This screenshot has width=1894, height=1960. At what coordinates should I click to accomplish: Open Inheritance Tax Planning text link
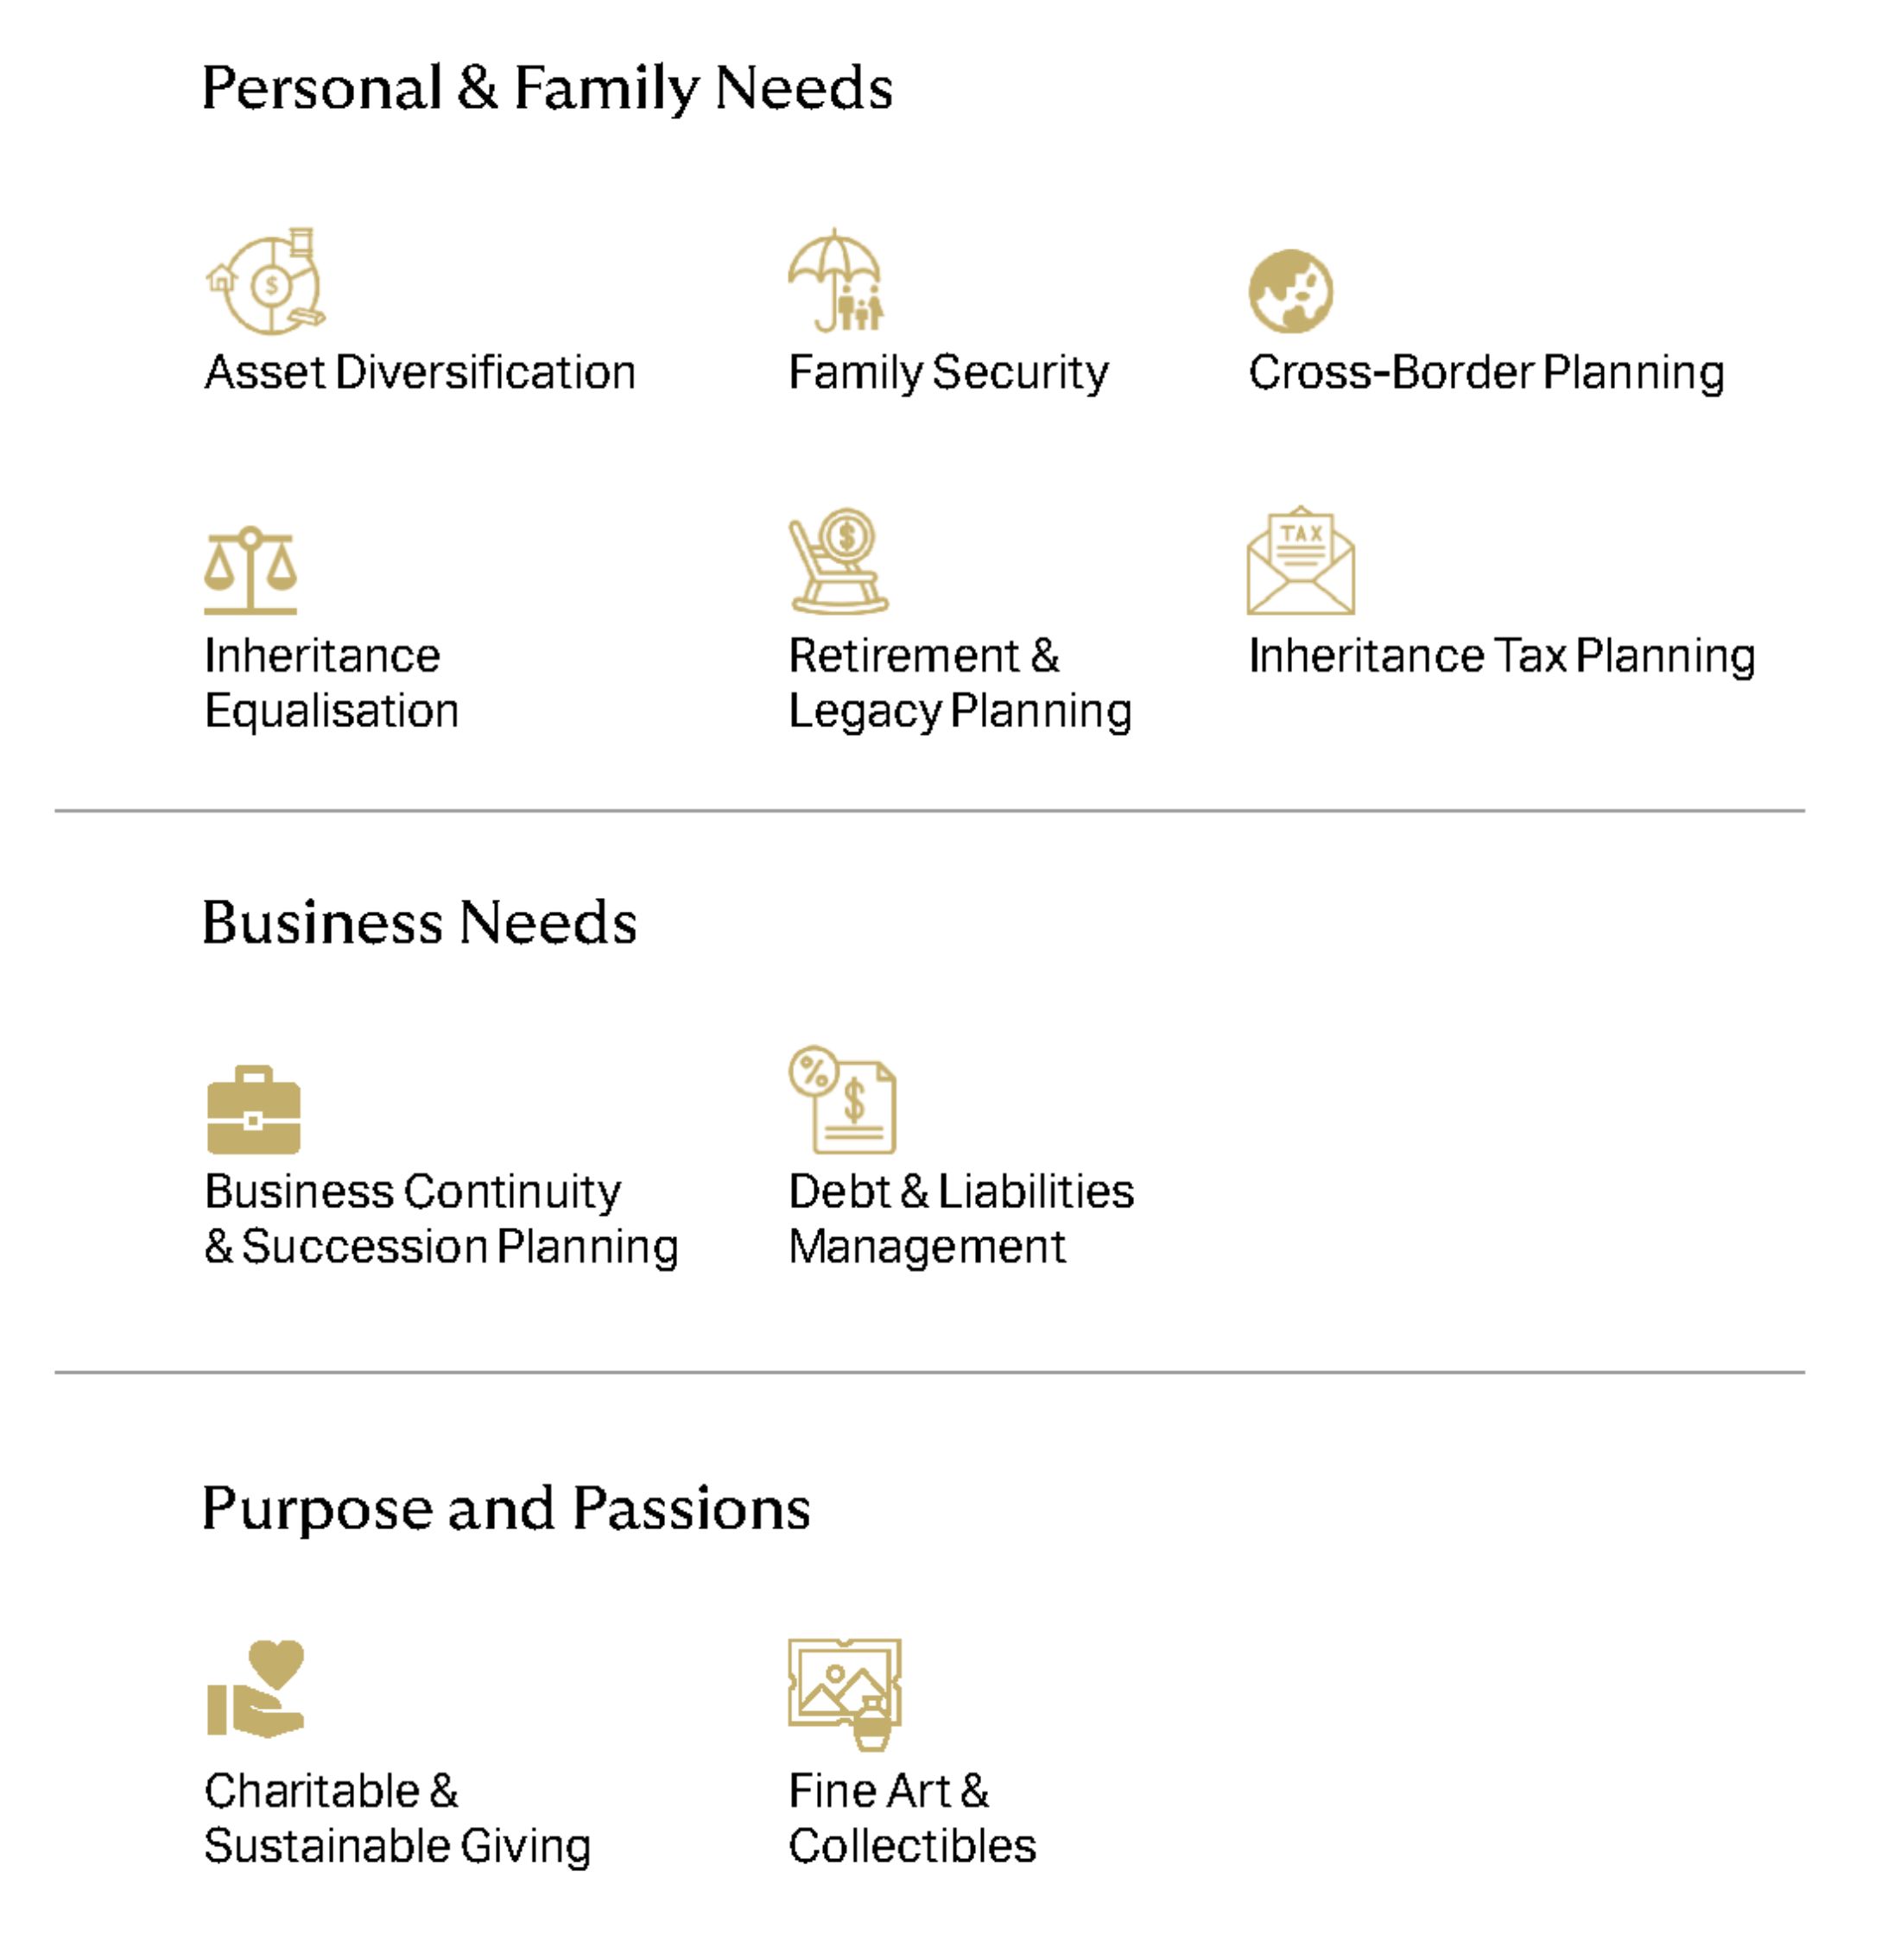pyautogui.click(x=1501, y=656)
